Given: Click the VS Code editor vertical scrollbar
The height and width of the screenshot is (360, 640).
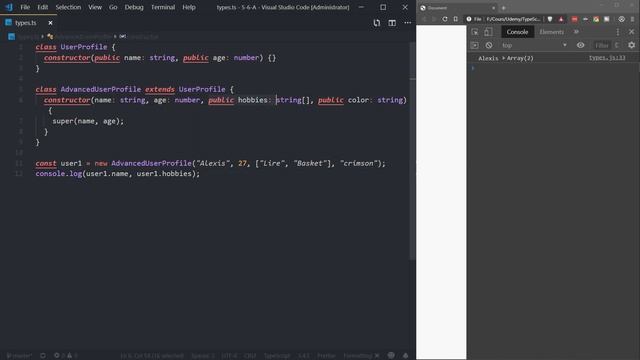Looking at the screenshot, I should point(412,151).
